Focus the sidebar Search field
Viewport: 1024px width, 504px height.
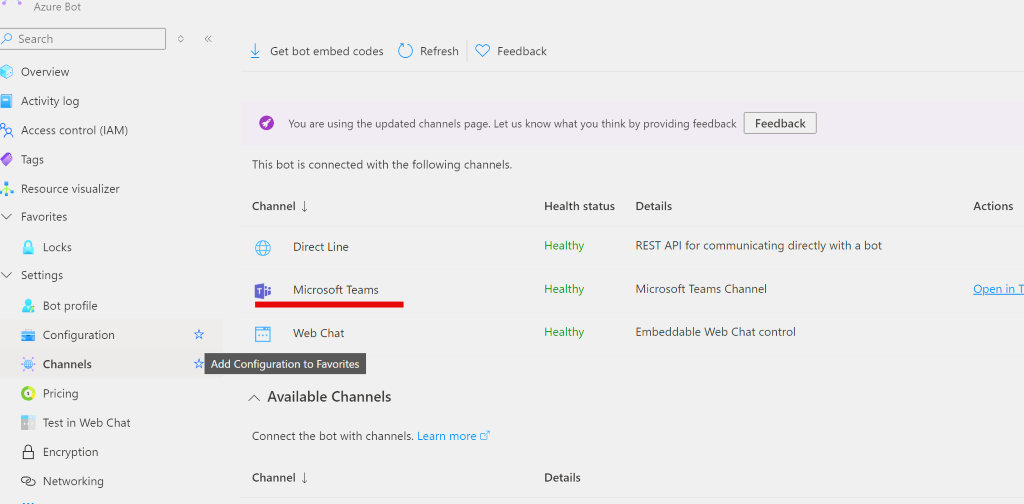83,39
